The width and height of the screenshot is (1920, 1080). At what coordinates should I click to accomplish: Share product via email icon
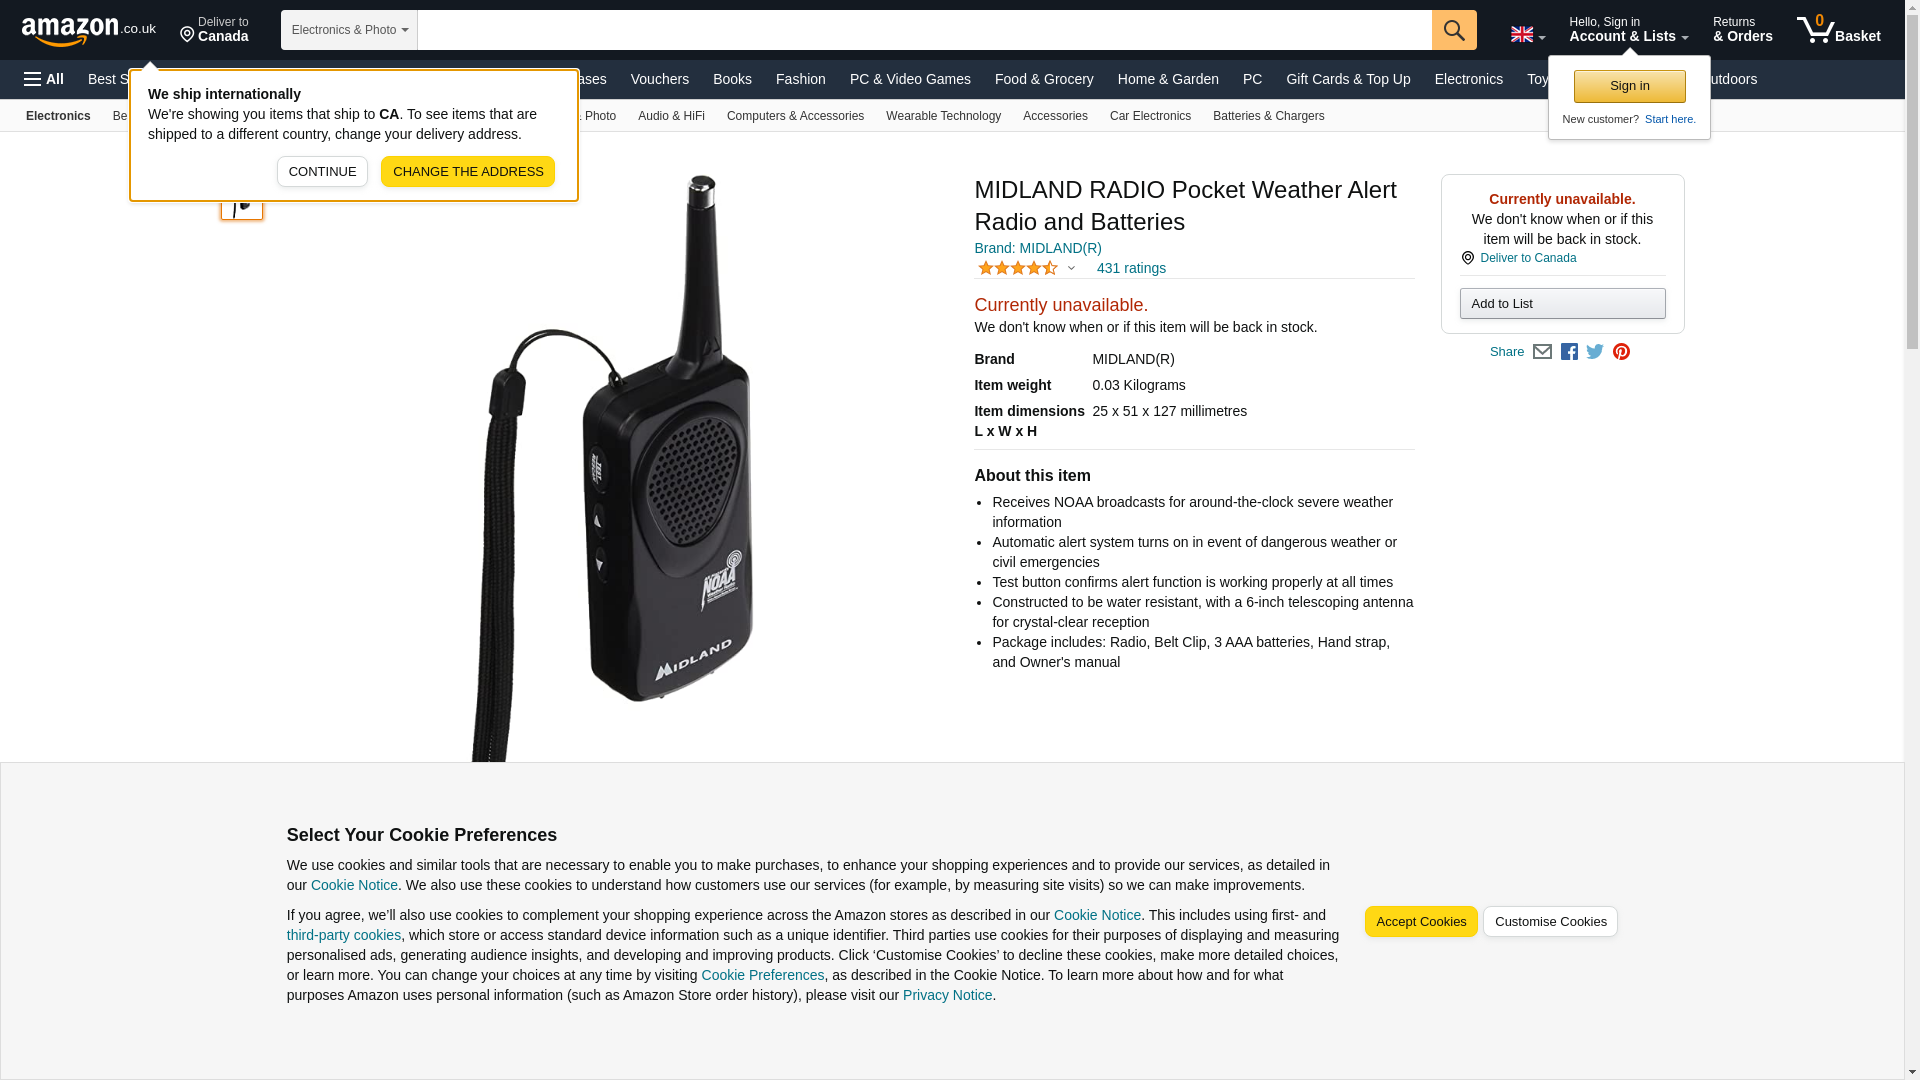1542,352
